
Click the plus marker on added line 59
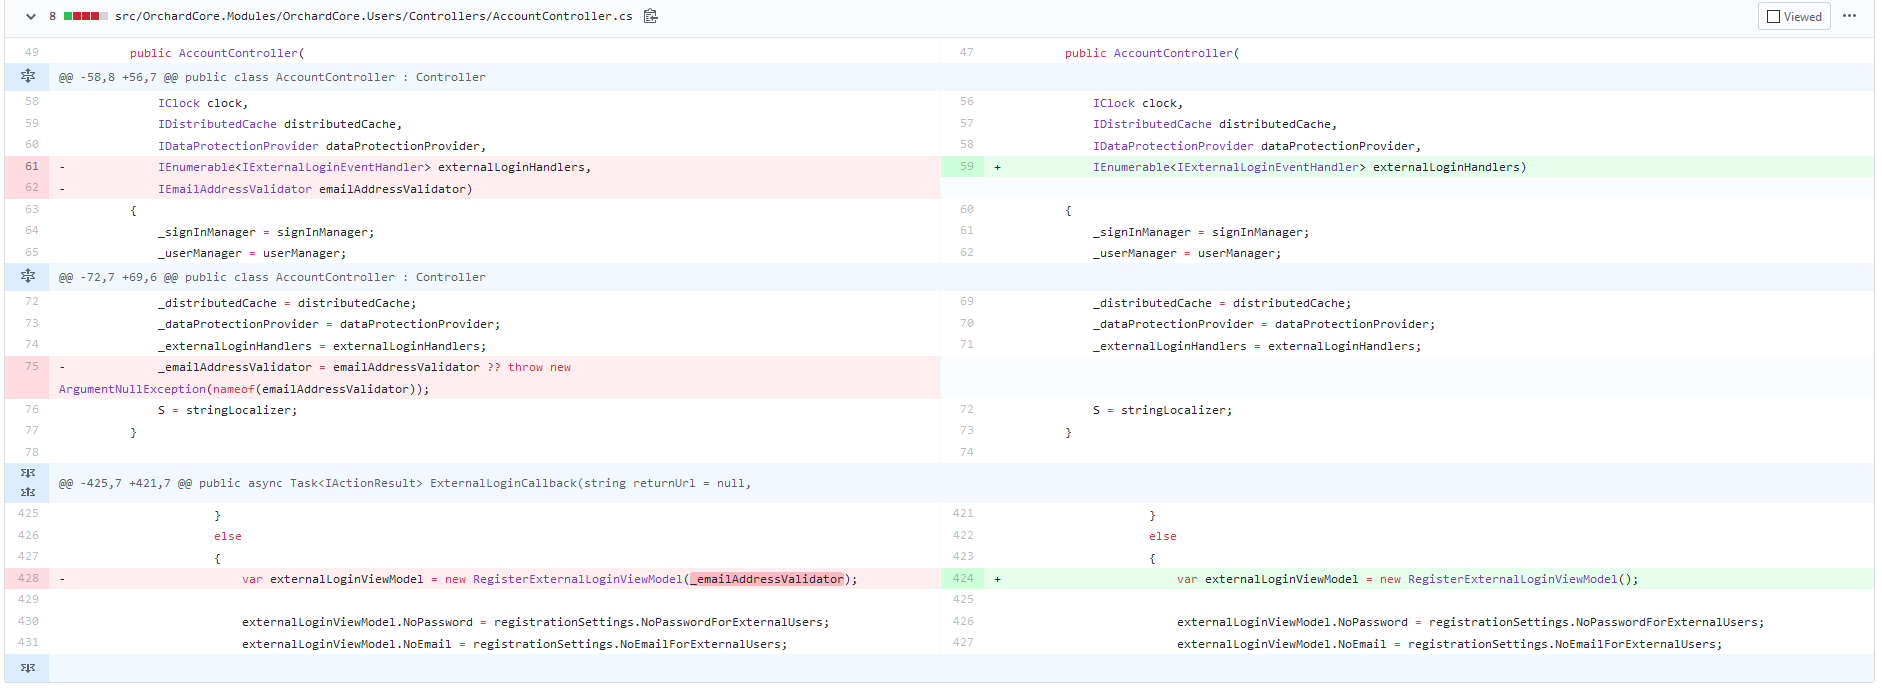[997, 167]
